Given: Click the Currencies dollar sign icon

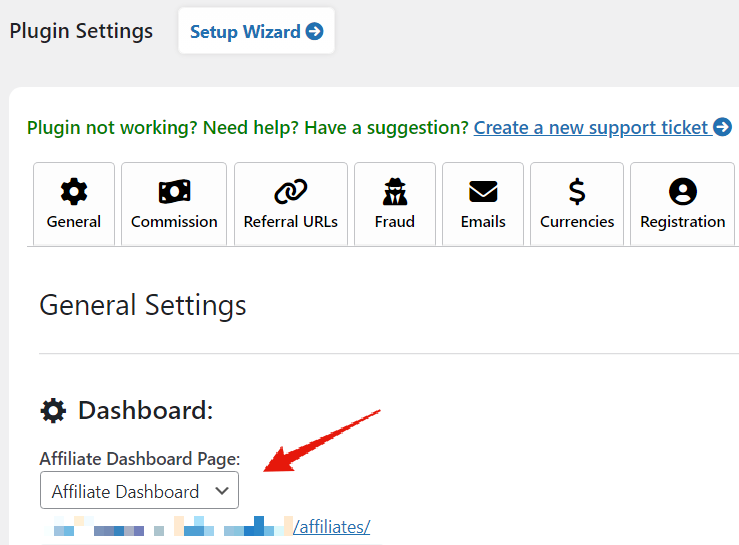Looking at the screenshot, I should (x=577, y=191).
